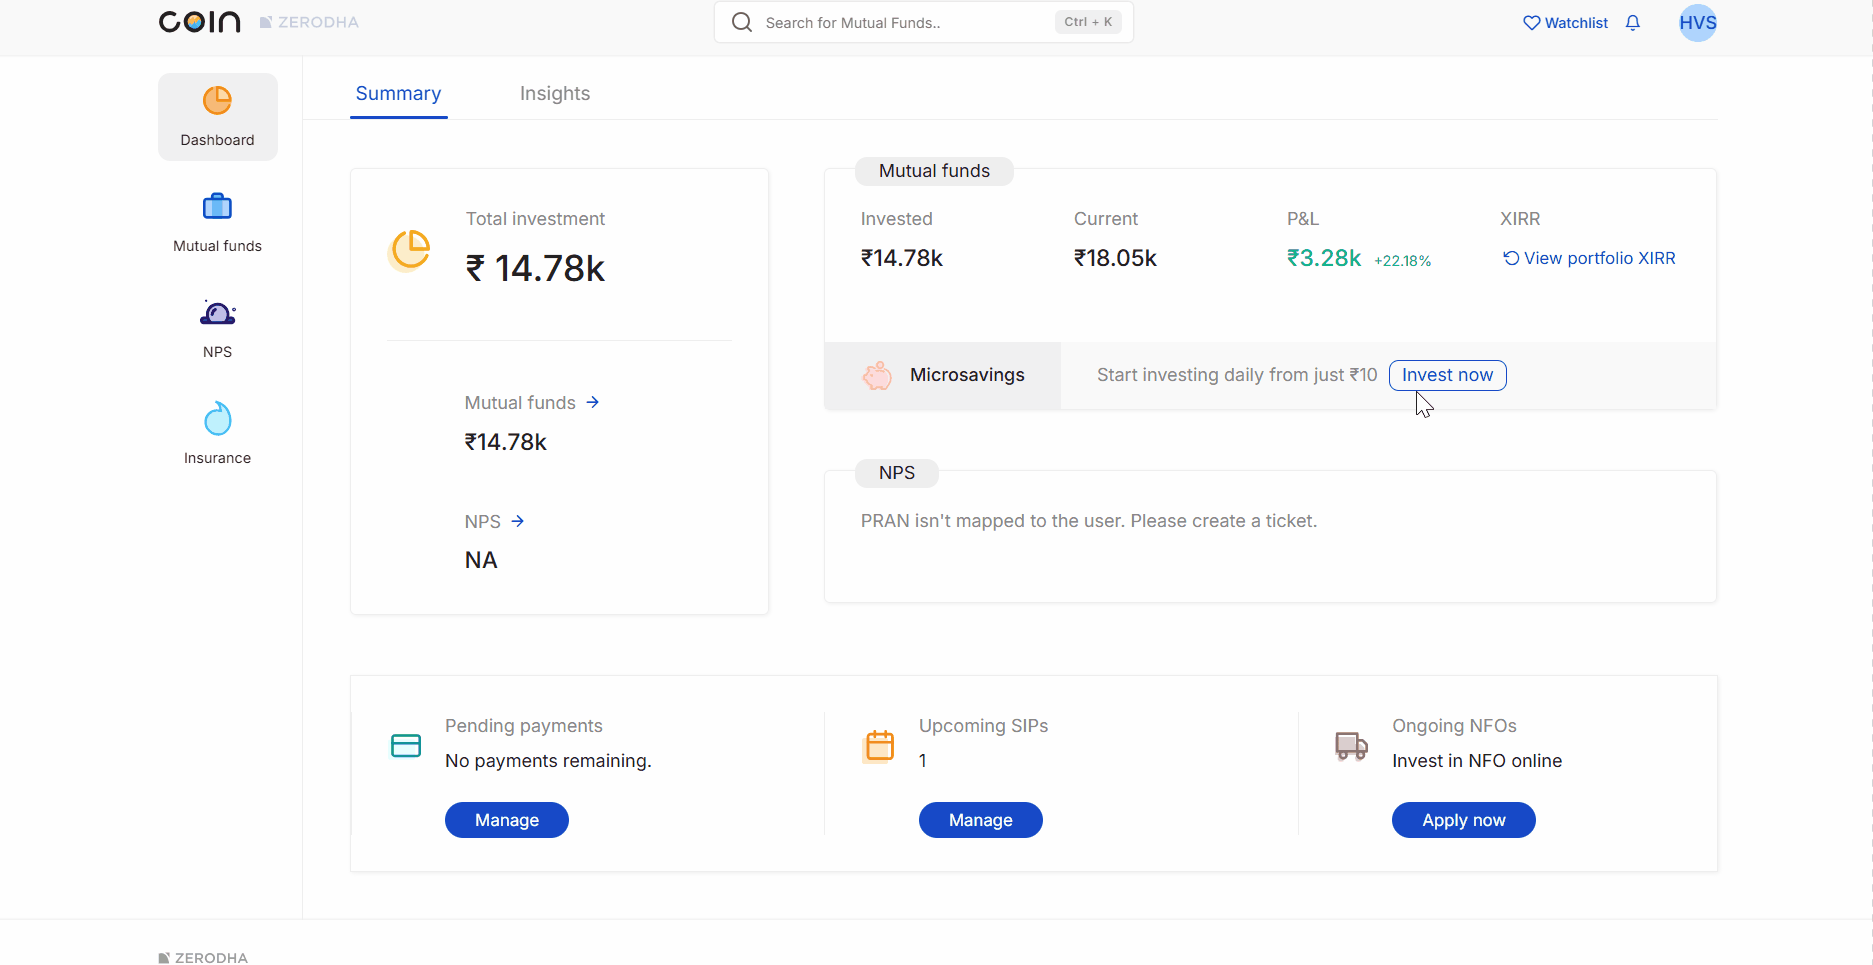Click Invest now for Microsavings
Image resolution: width=1873 pixels, height=965 pixels.
tap(1447, 375)
